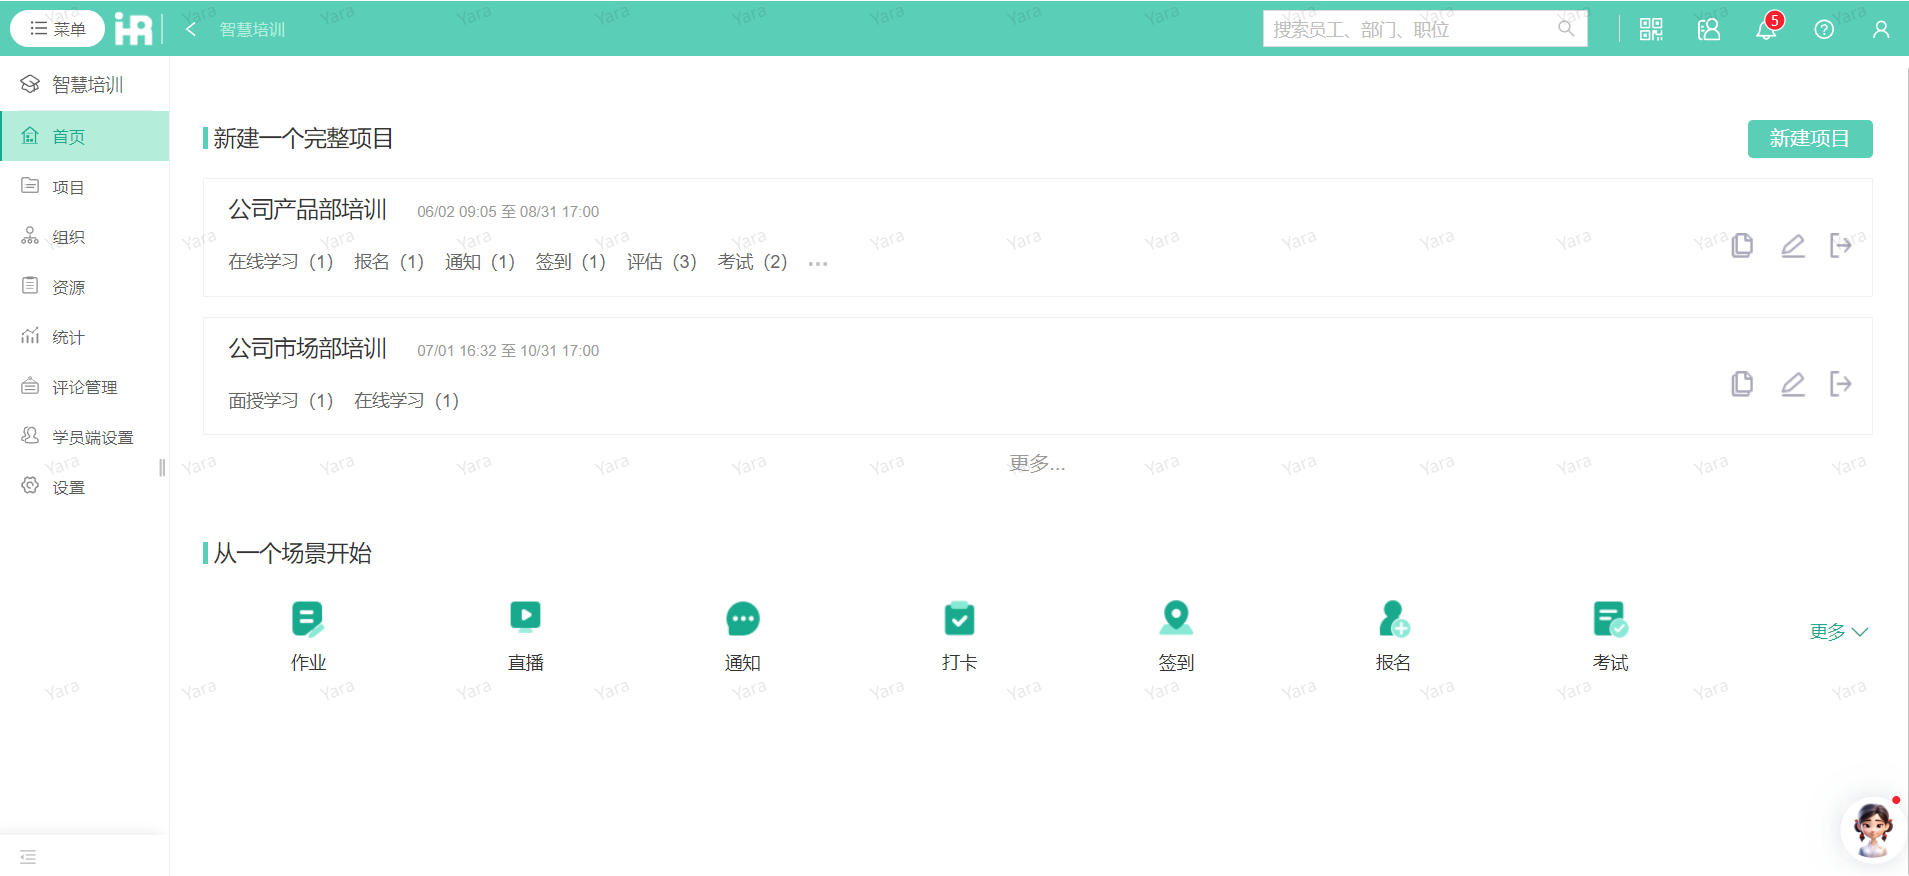The height and width of the screenshot is (876, 1909).
Task: Open the notification bell with badge
Action: pos(1766,29)
